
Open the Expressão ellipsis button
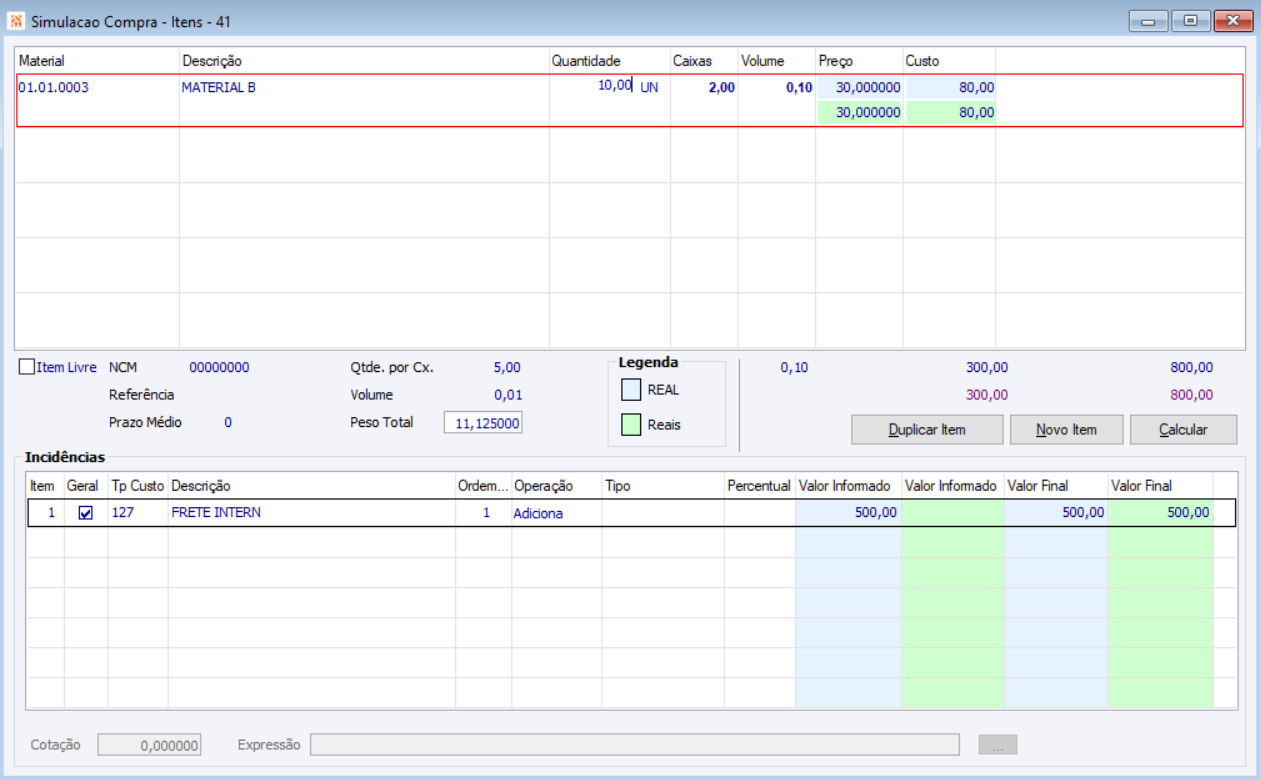tap(998, 745)
